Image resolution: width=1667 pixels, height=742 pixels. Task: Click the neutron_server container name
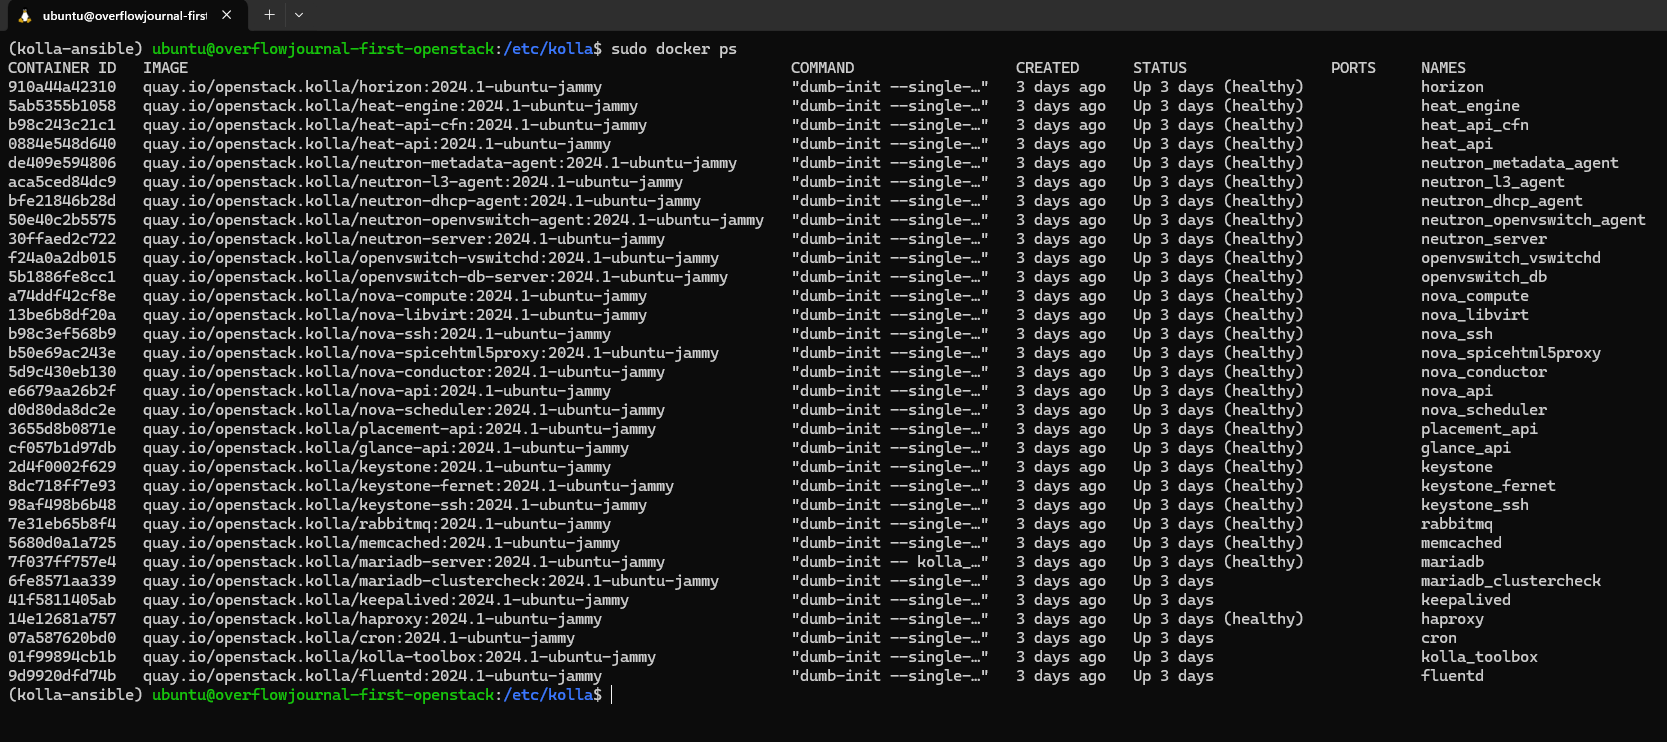pyautogui.click(x=1484, y=239)
